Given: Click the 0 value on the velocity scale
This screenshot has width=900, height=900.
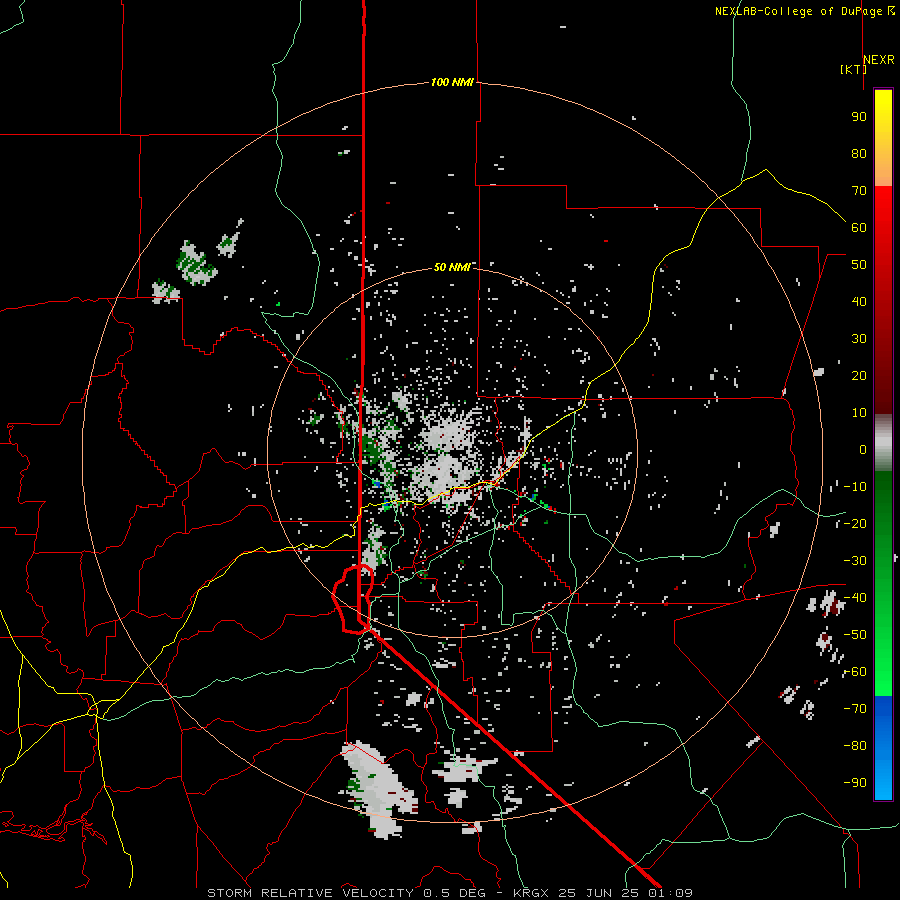Looking at the screenshot, I should [x=863, y=449].
